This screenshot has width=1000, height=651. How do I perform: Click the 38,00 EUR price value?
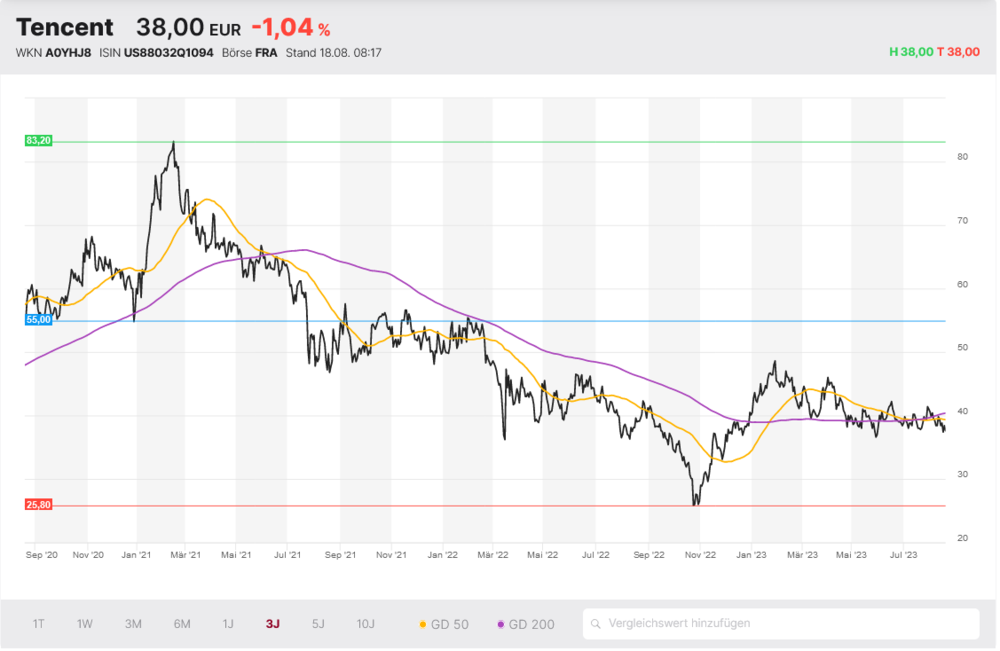[x=188, y=28]
